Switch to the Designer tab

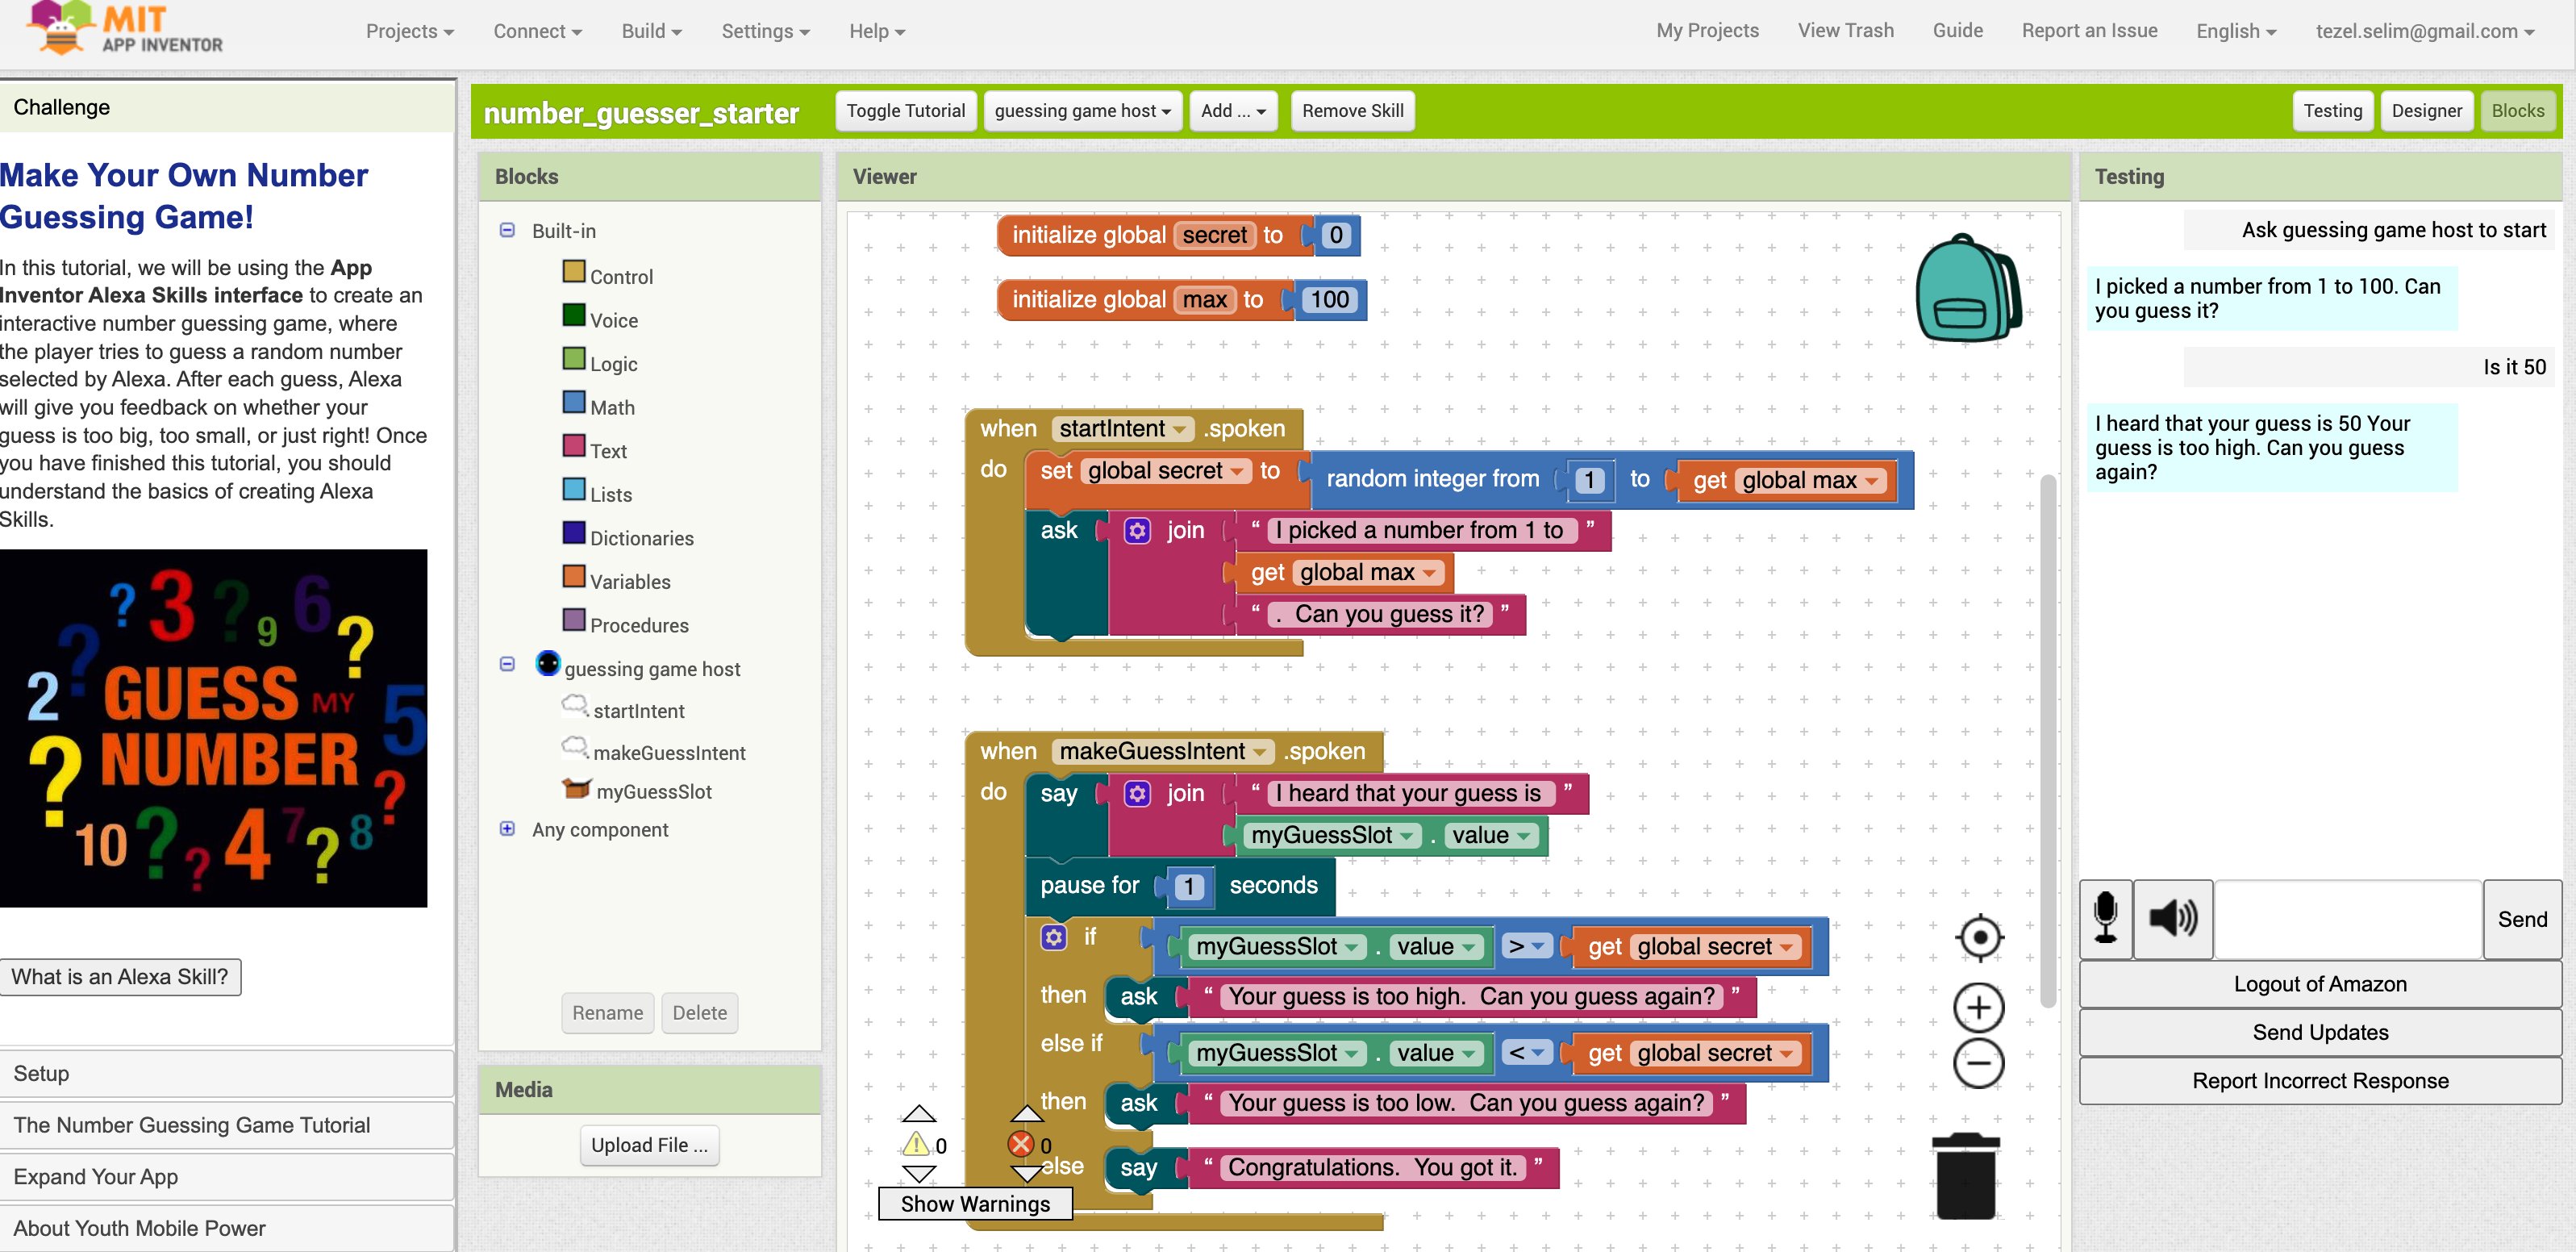(2427, 111)
